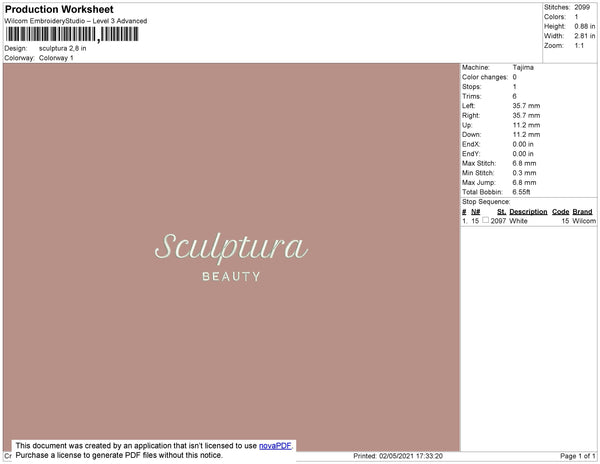Click the Brand column header

[582, 212]
